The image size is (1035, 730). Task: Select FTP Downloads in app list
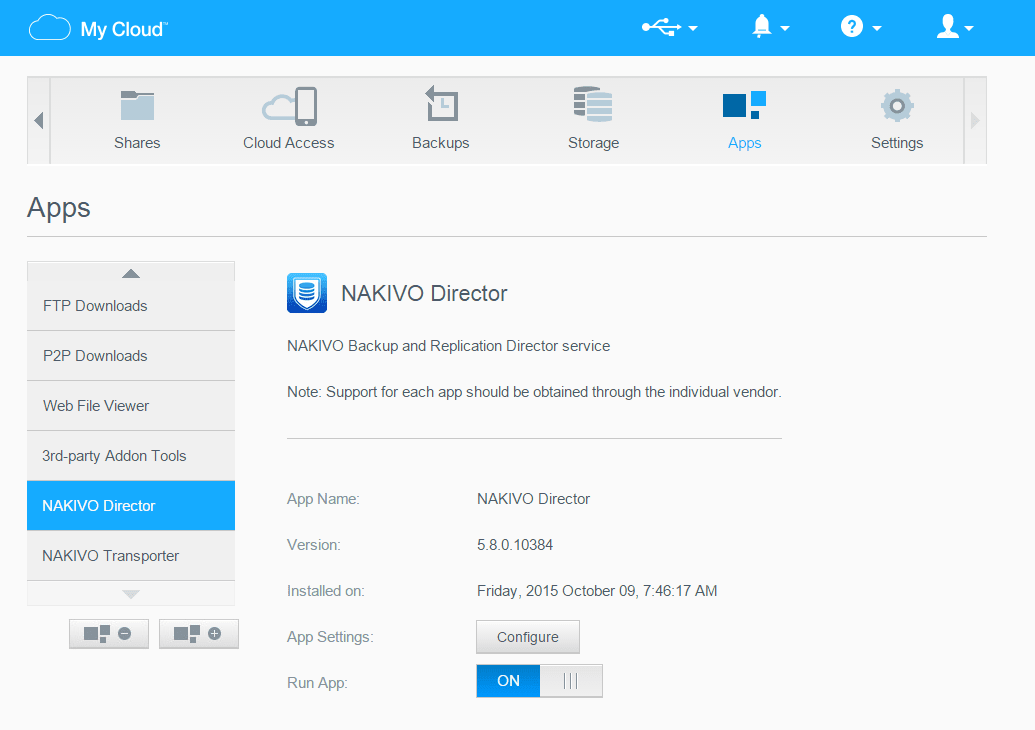[x=131, y=306]
